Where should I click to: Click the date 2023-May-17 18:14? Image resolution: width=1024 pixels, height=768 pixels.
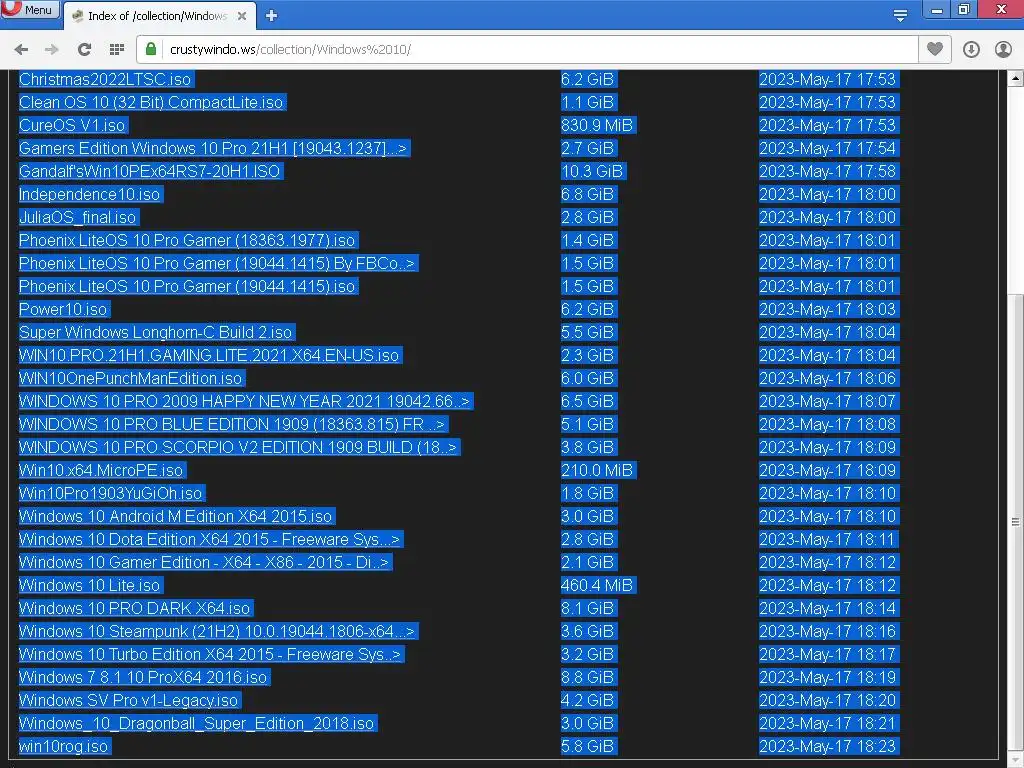click(827, 608)
